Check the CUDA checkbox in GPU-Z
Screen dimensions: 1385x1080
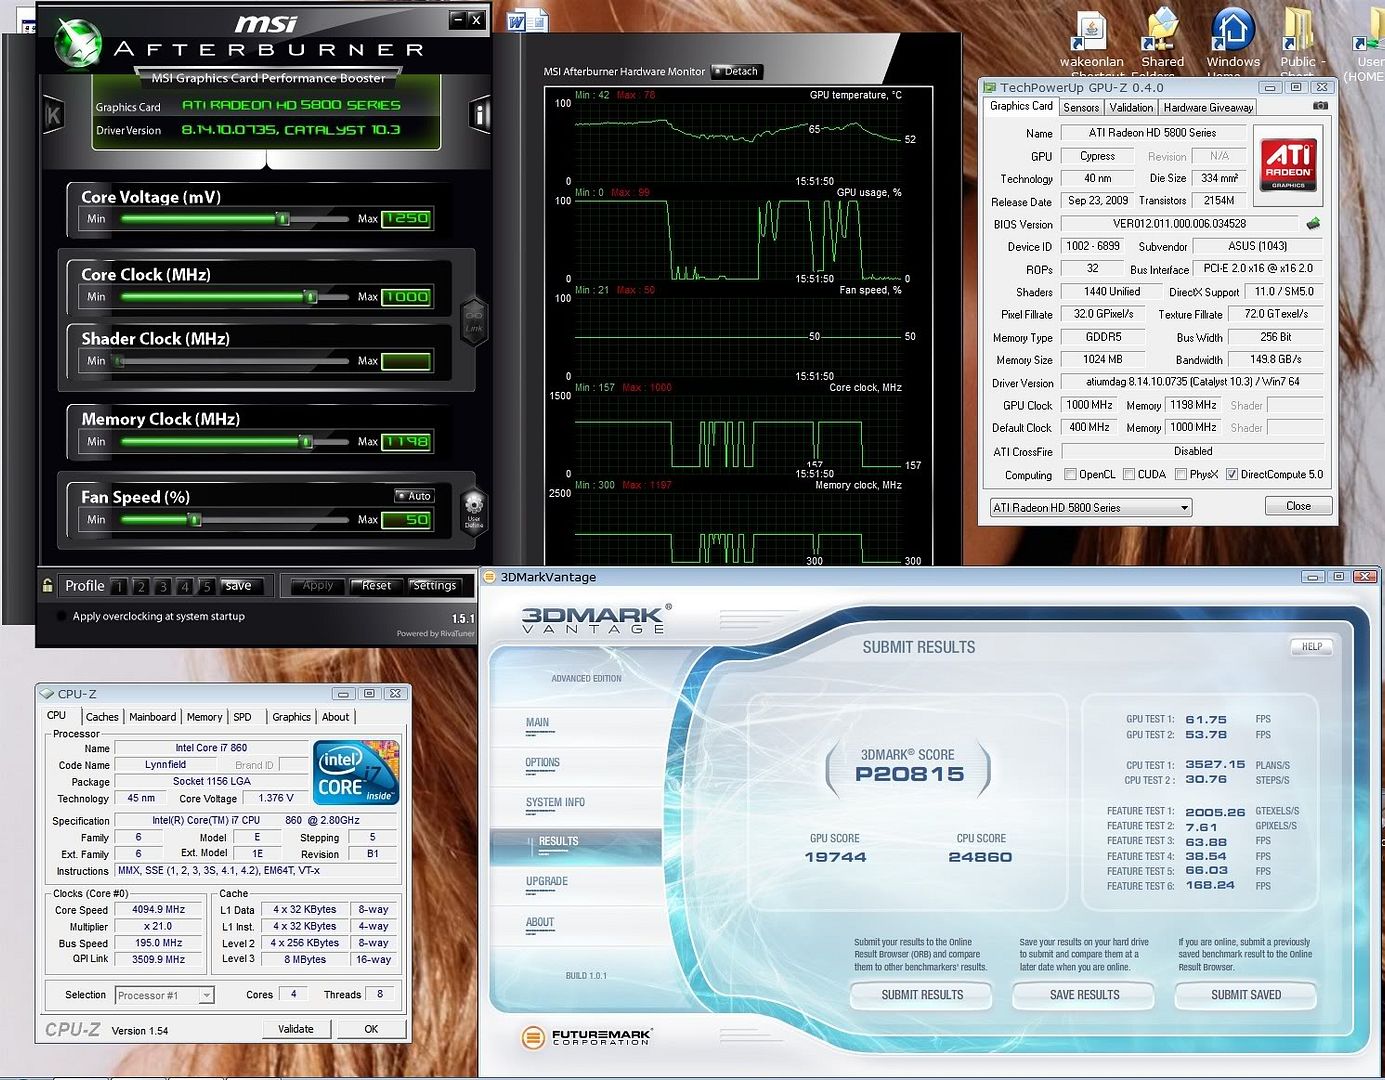tap(1129, 475)
